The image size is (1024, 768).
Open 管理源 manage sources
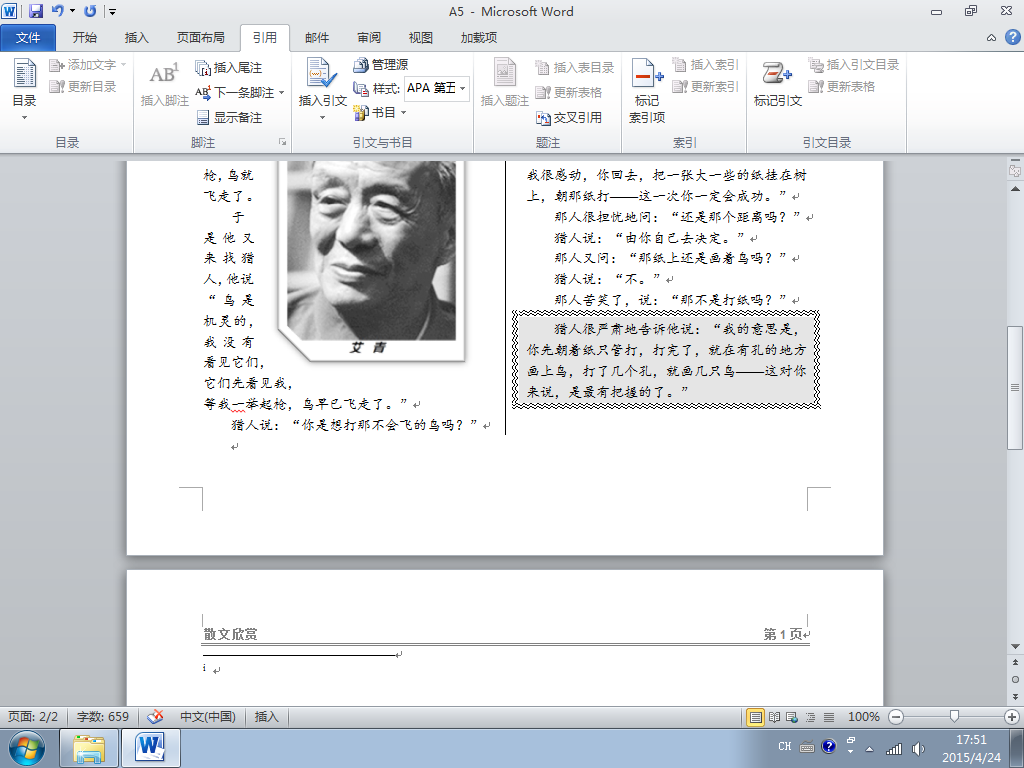coord(381,65)
